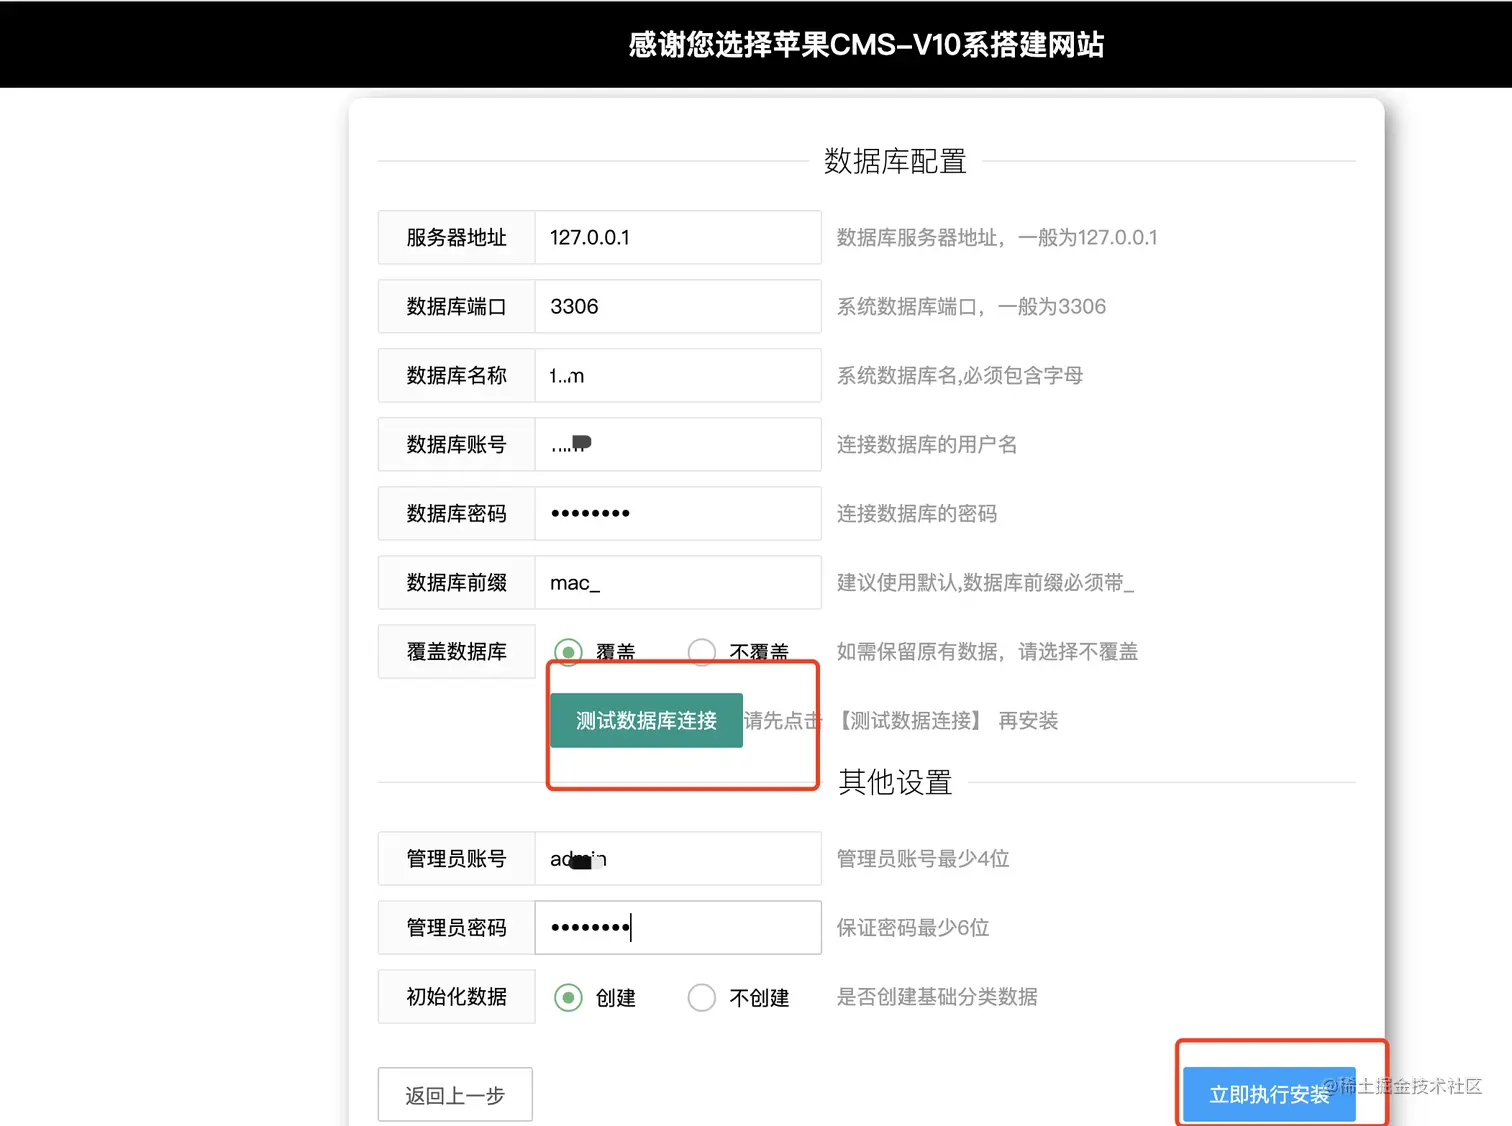The image size is (1512, 1126).
Task: Click hint text 系统数据库名,必须包含字母
Action: 960,375
